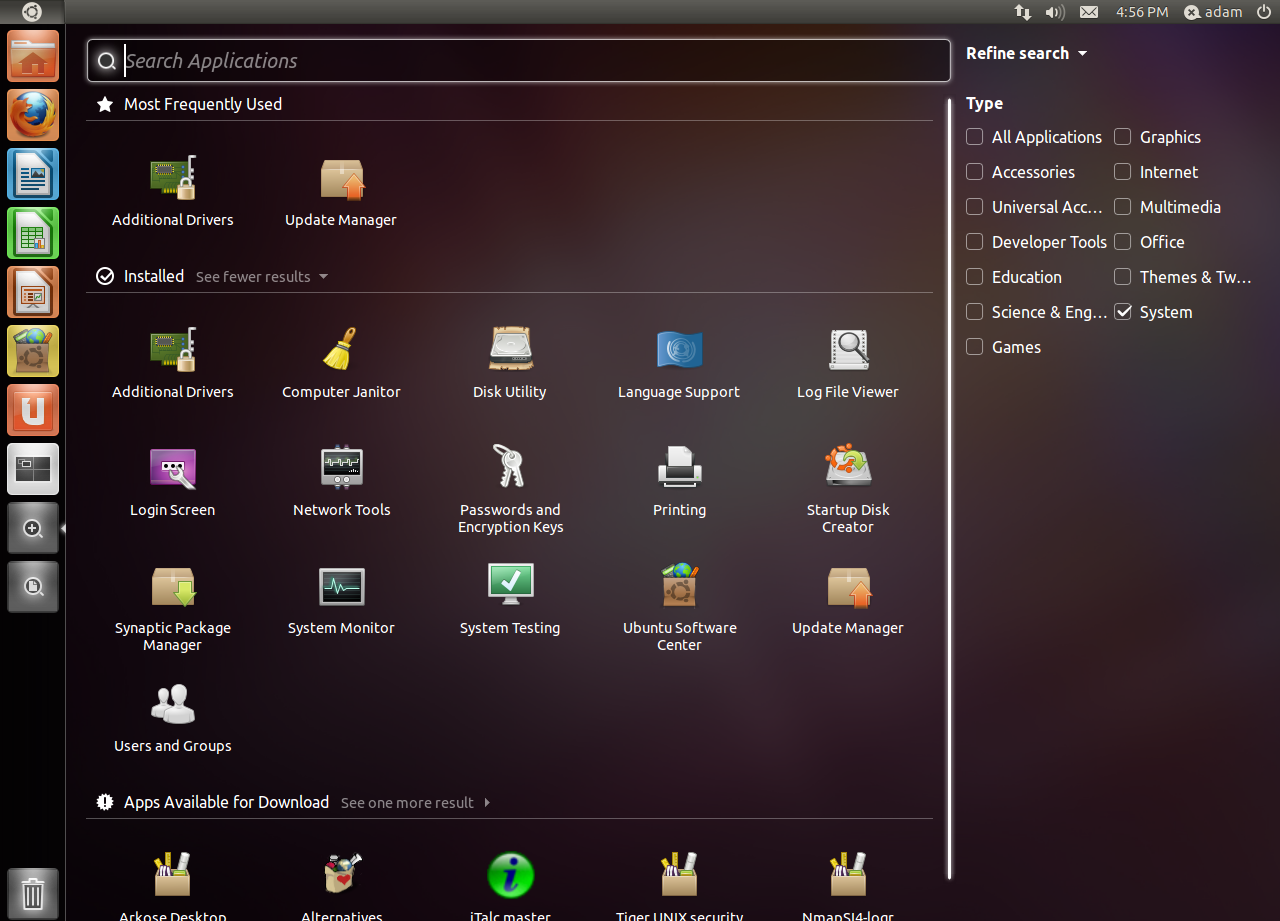Image resolution: width=1280 pixels, height=921 pixels.
Task: Open Passwords and Encryption Keys
Action: pyautogui.click(x=510, y=490)
